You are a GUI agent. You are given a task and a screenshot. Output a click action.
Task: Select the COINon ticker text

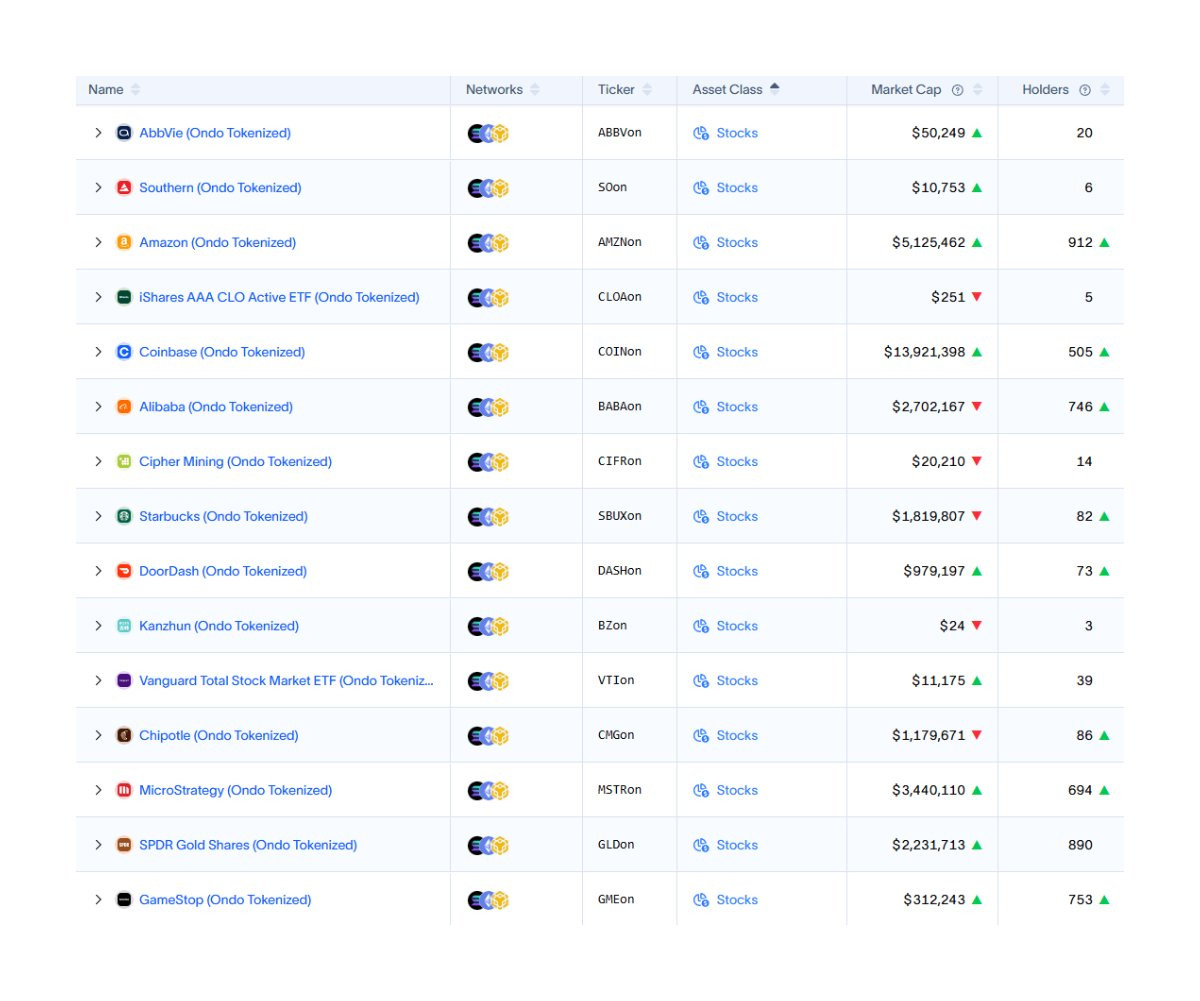(620, 352)
